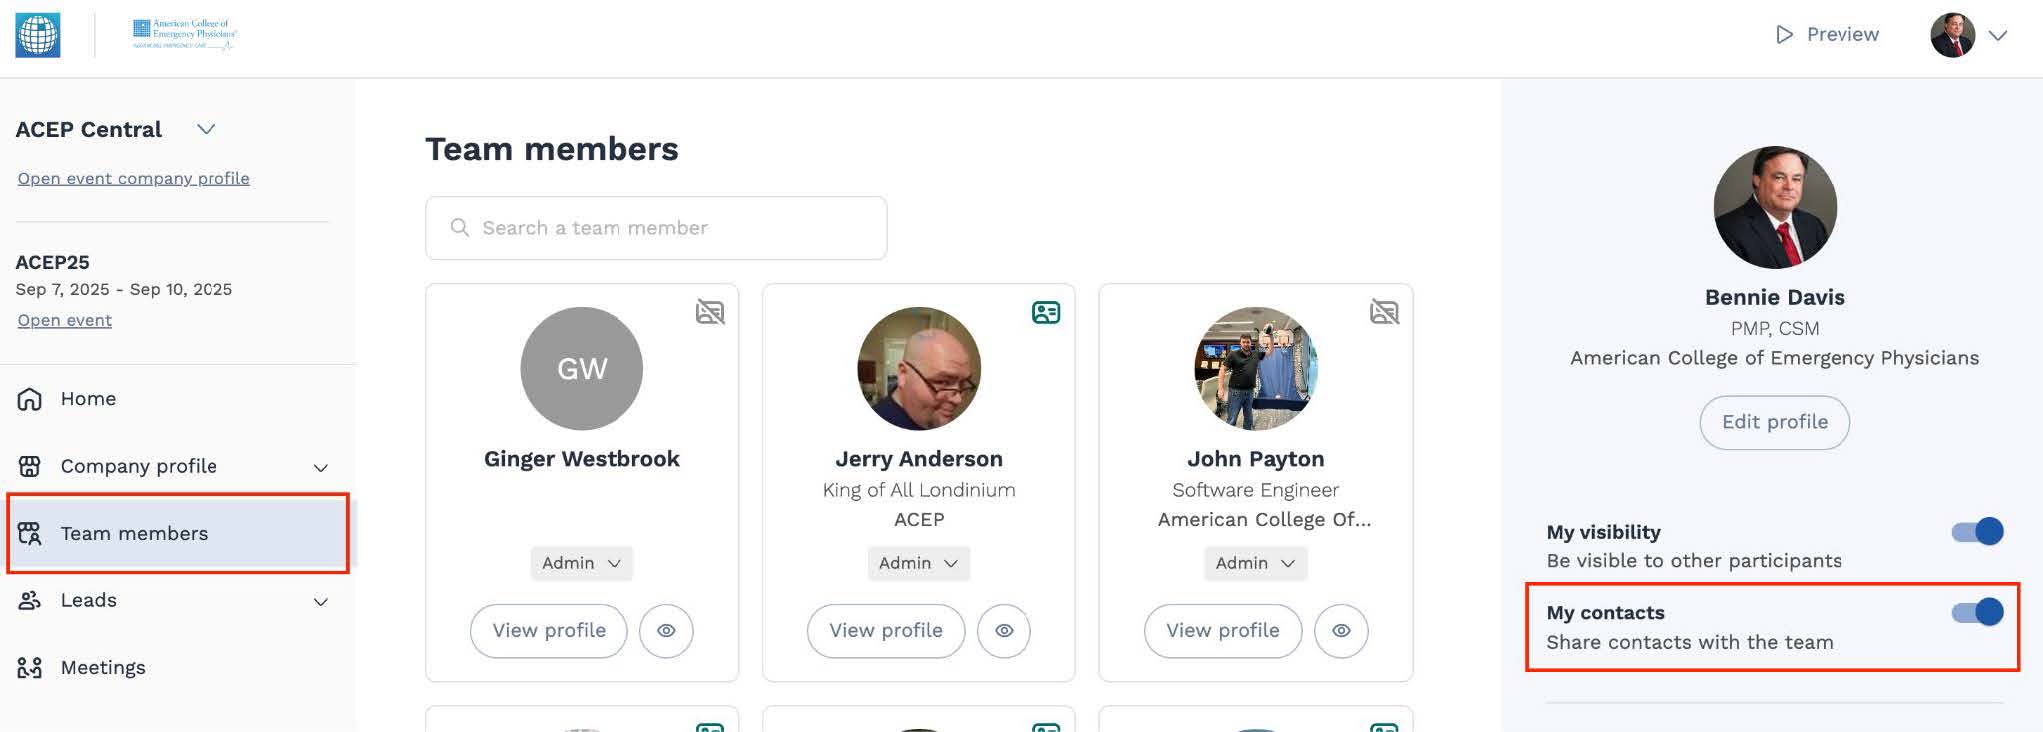The image size is (2043, 732).
Task: Click John Payton's contact card icon
Action: tap(1384, 313)
